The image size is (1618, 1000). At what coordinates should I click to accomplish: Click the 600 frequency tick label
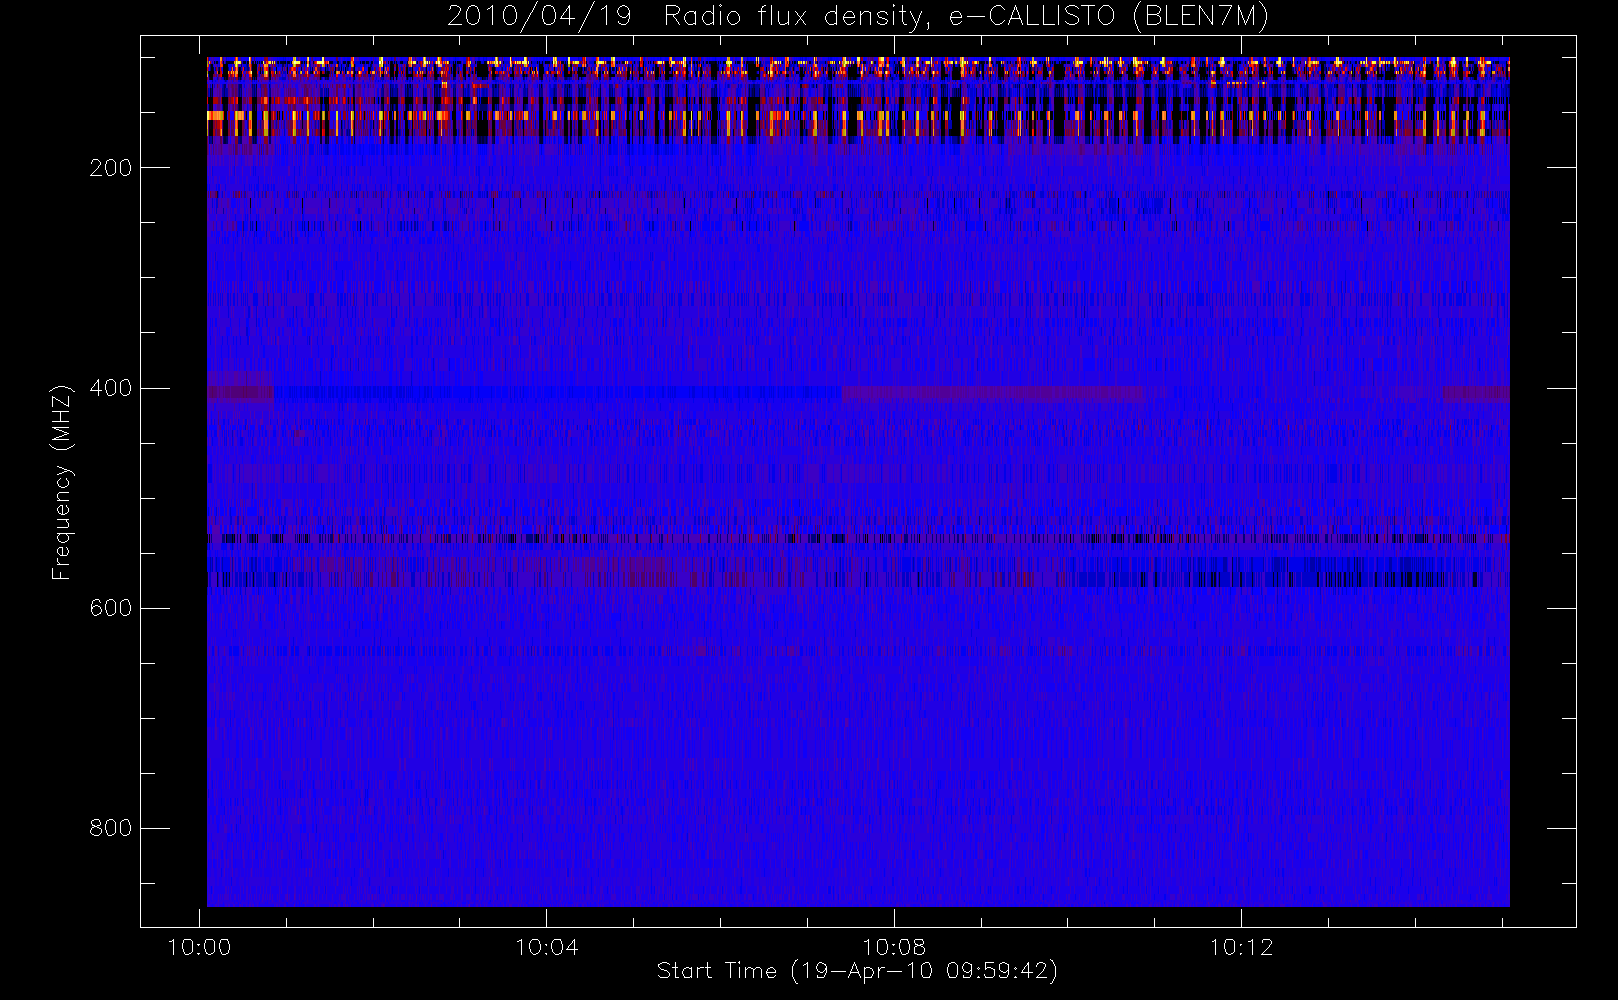coord(111,608)
